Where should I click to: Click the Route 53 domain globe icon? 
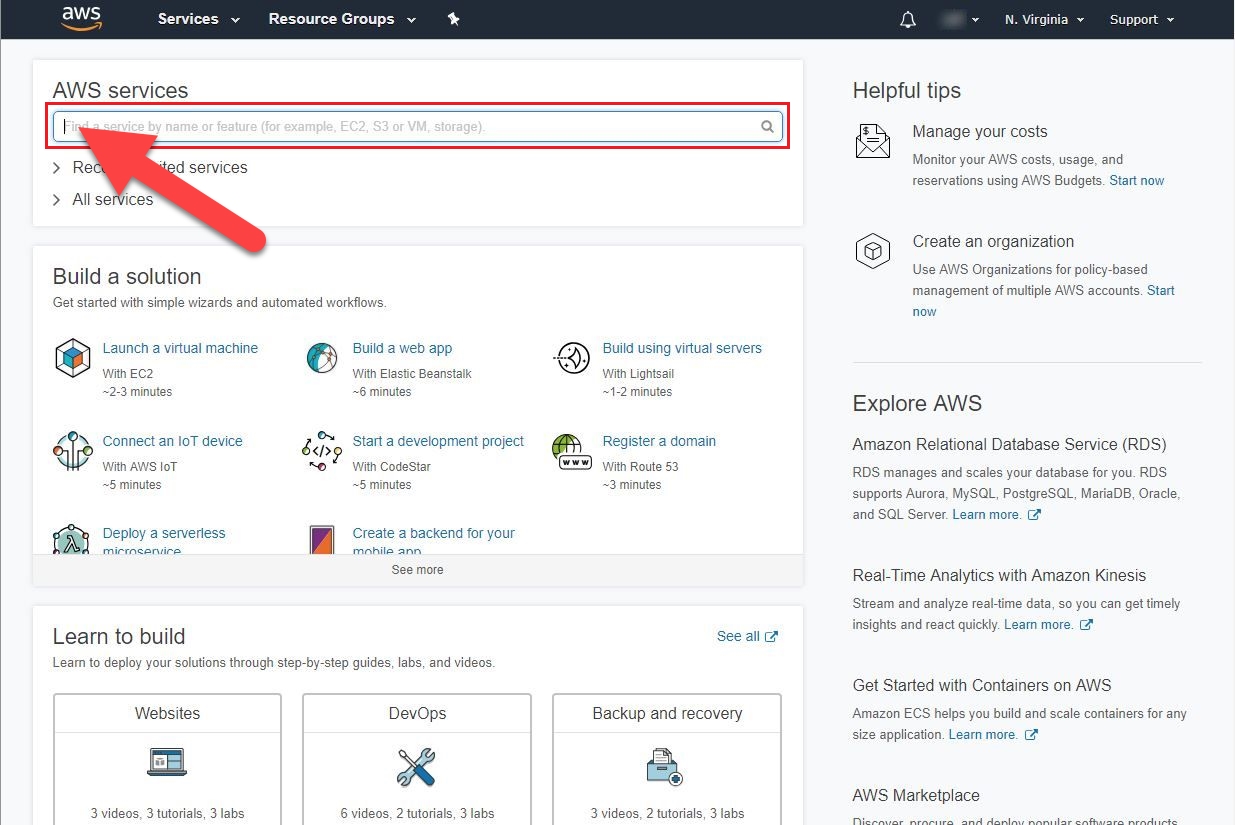(x=572, y=451)
